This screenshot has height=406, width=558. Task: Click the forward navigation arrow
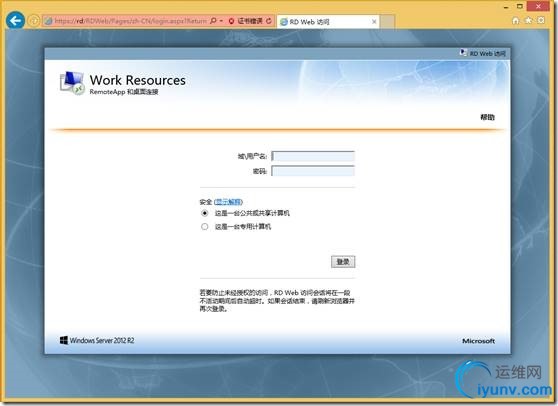coord(33,21)
